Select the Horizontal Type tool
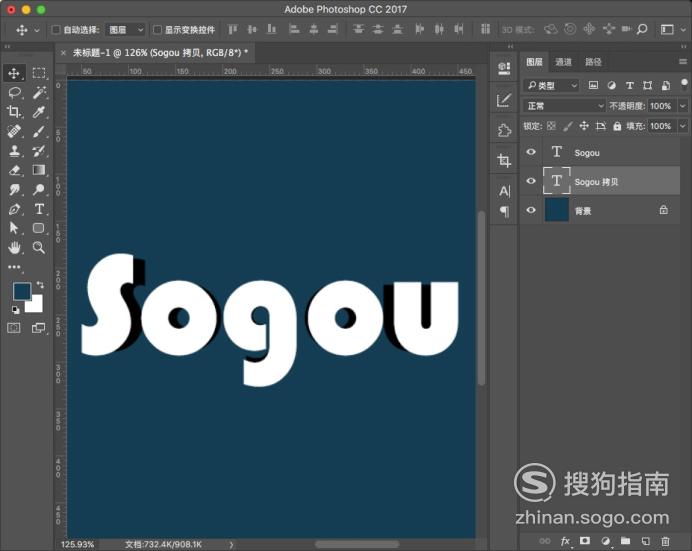 pos(39,209)
